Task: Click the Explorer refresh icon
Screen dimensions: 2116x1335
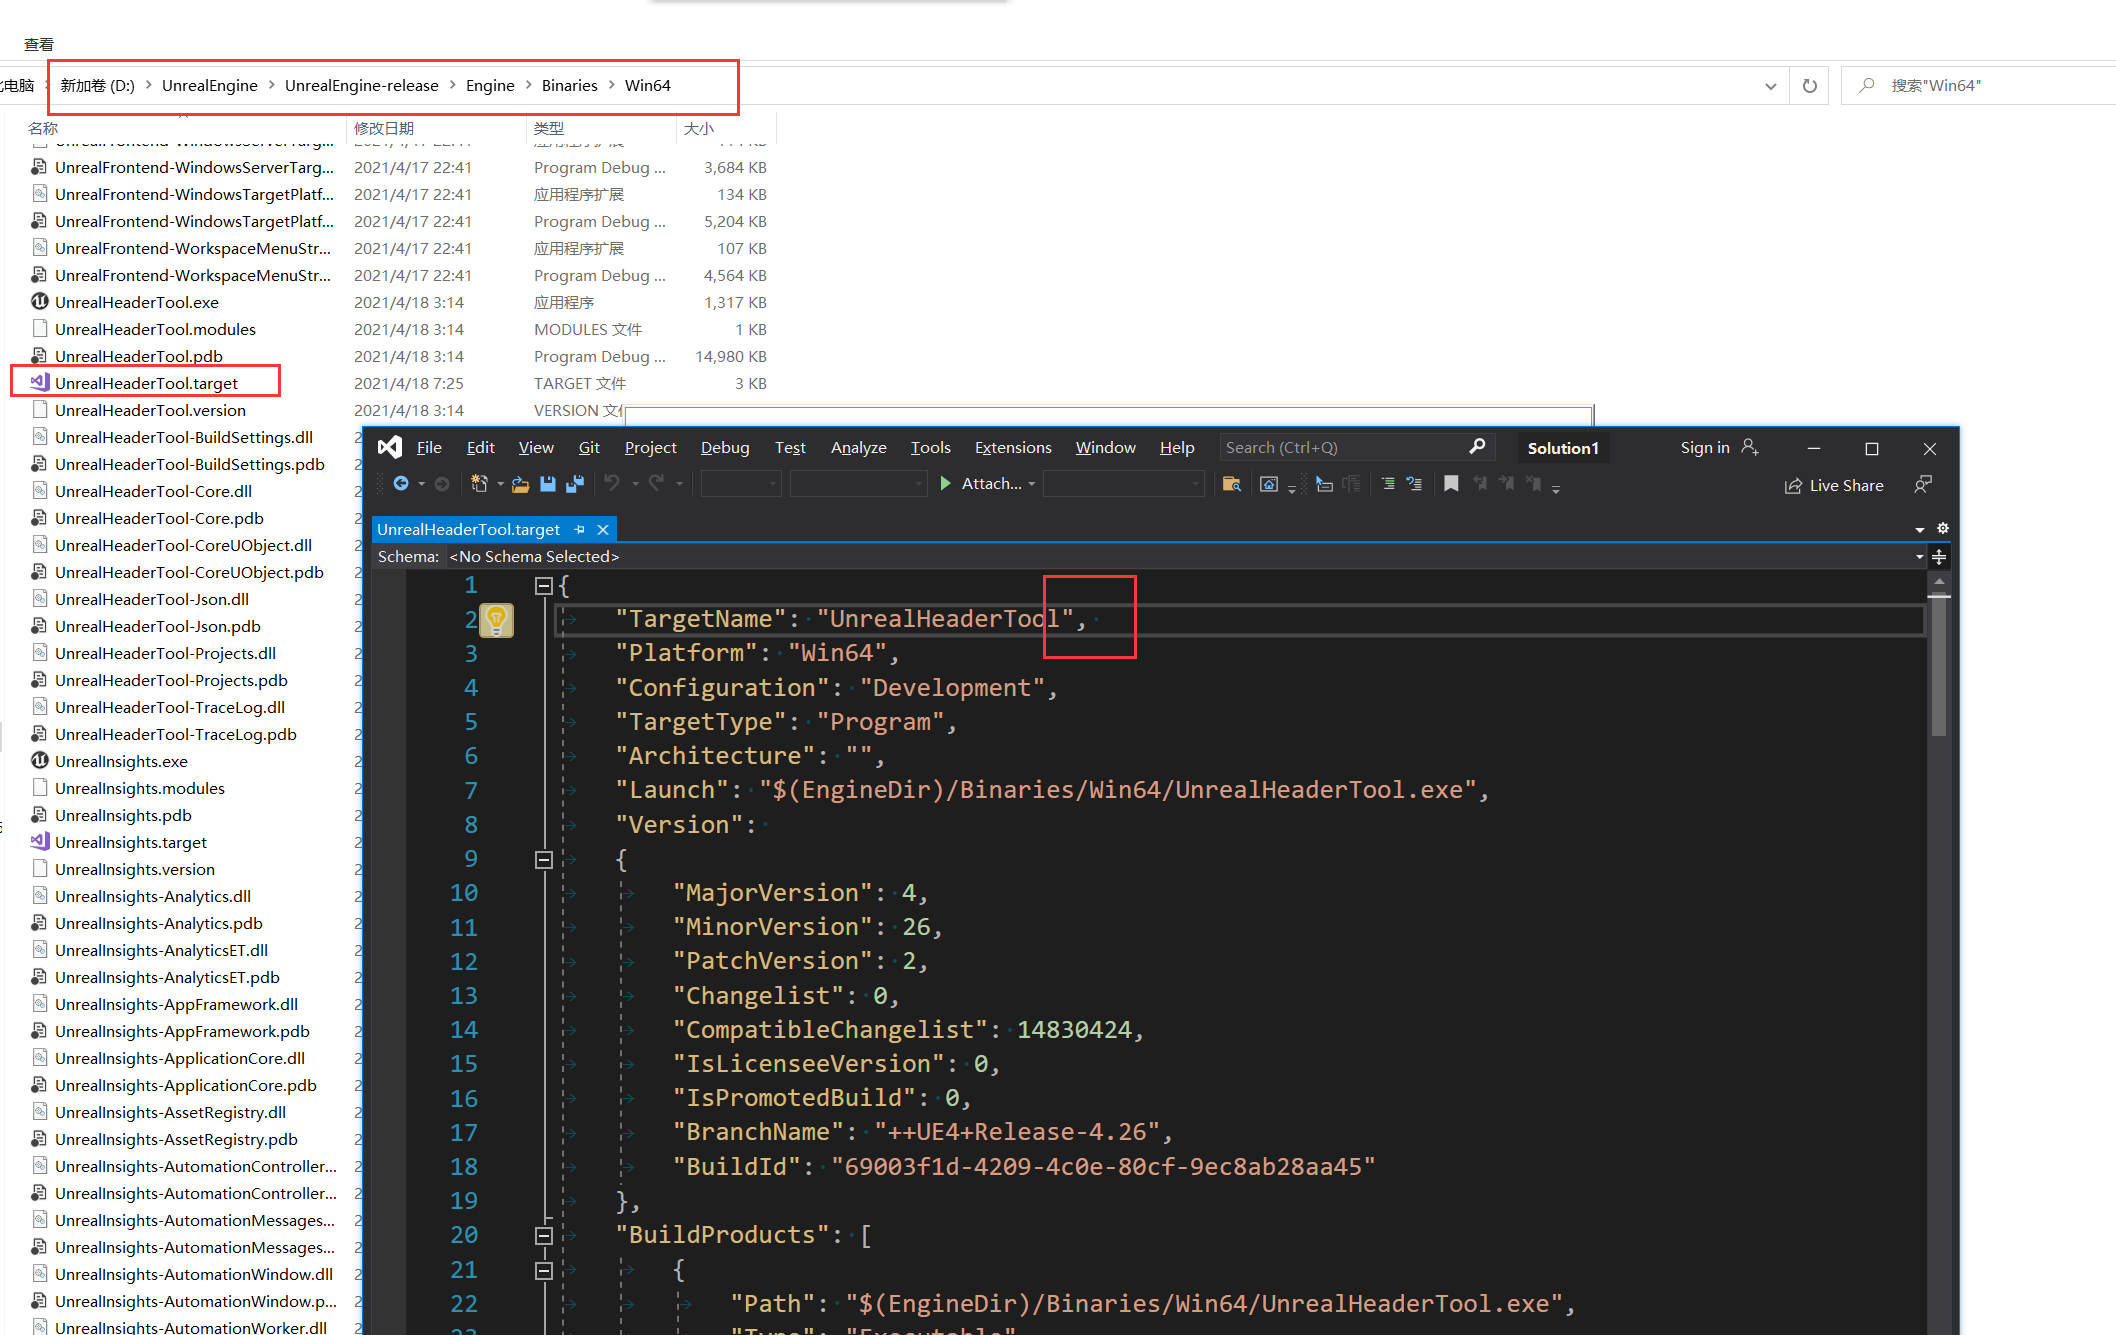Action: click(1809, 86)
